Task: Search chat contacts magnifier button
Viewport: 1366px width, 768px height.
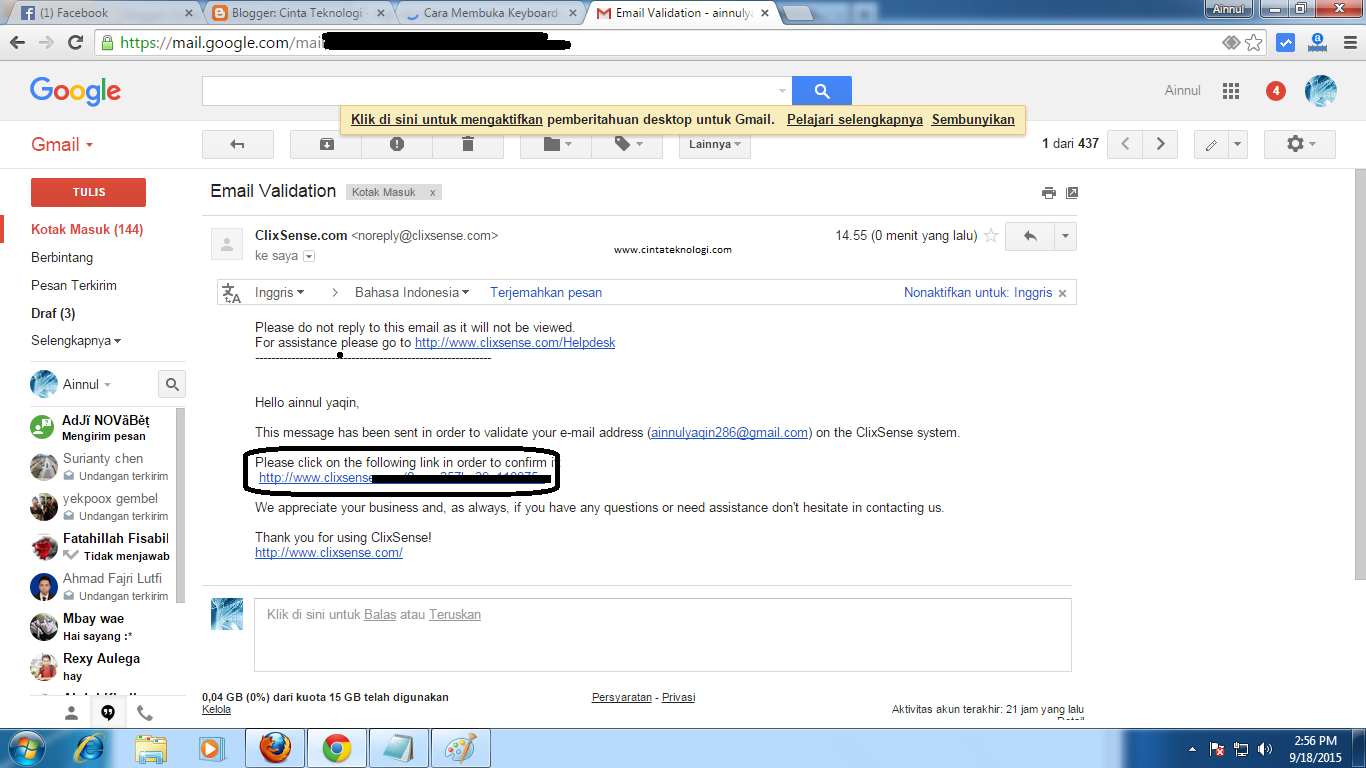Action: tap(172, 384)
